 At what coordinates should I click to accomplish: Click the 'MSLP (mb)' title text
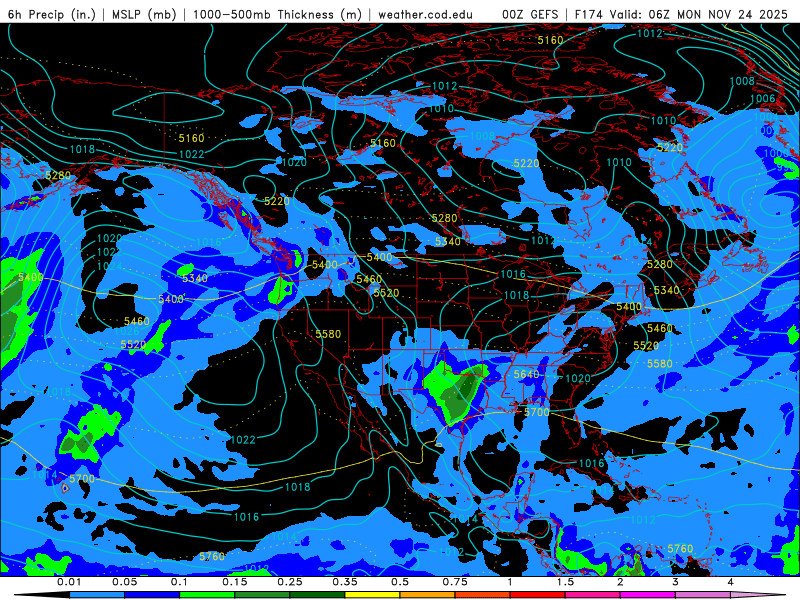[144, 14]
